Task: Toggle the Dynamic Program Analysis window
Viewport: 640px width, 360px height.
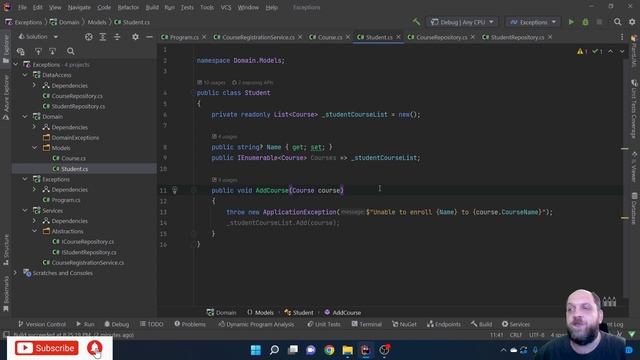Action: (256, 324)
